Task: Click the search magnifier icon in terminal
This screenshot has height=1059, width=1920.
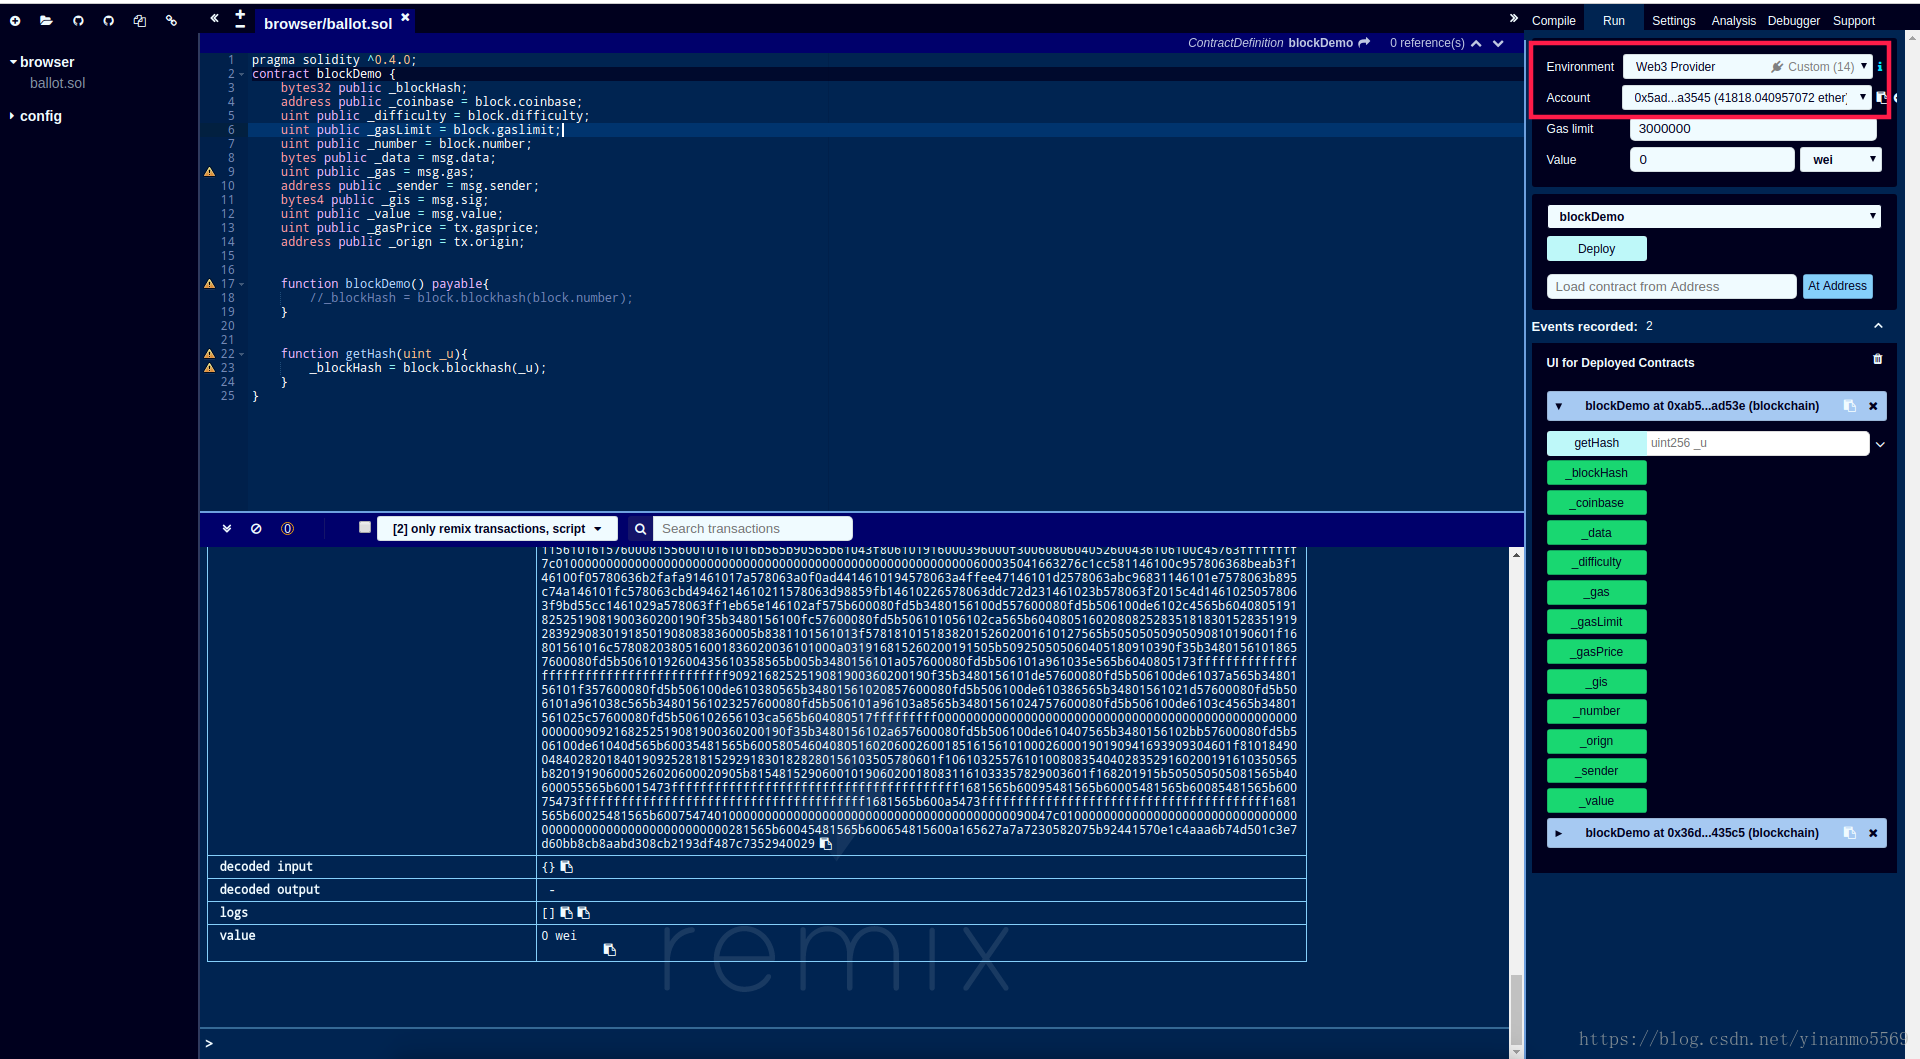Action: (640, 528)
